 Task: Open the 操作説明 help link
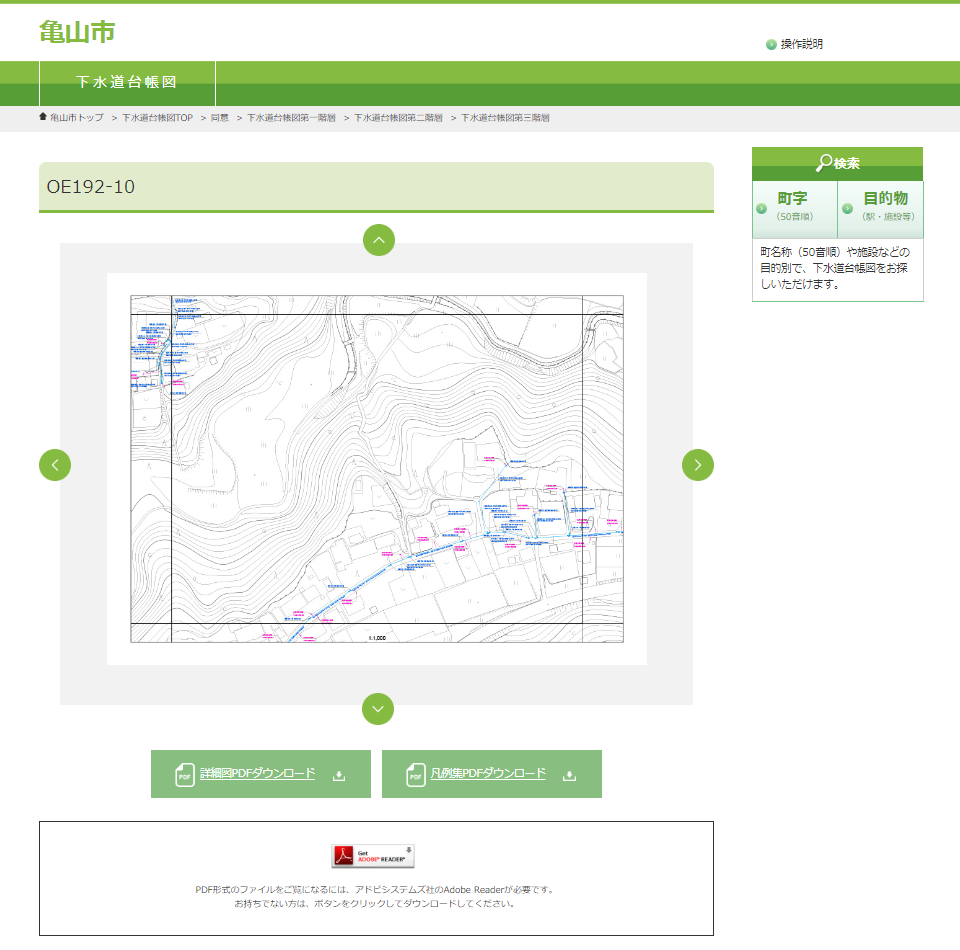(x=802, y=44)
